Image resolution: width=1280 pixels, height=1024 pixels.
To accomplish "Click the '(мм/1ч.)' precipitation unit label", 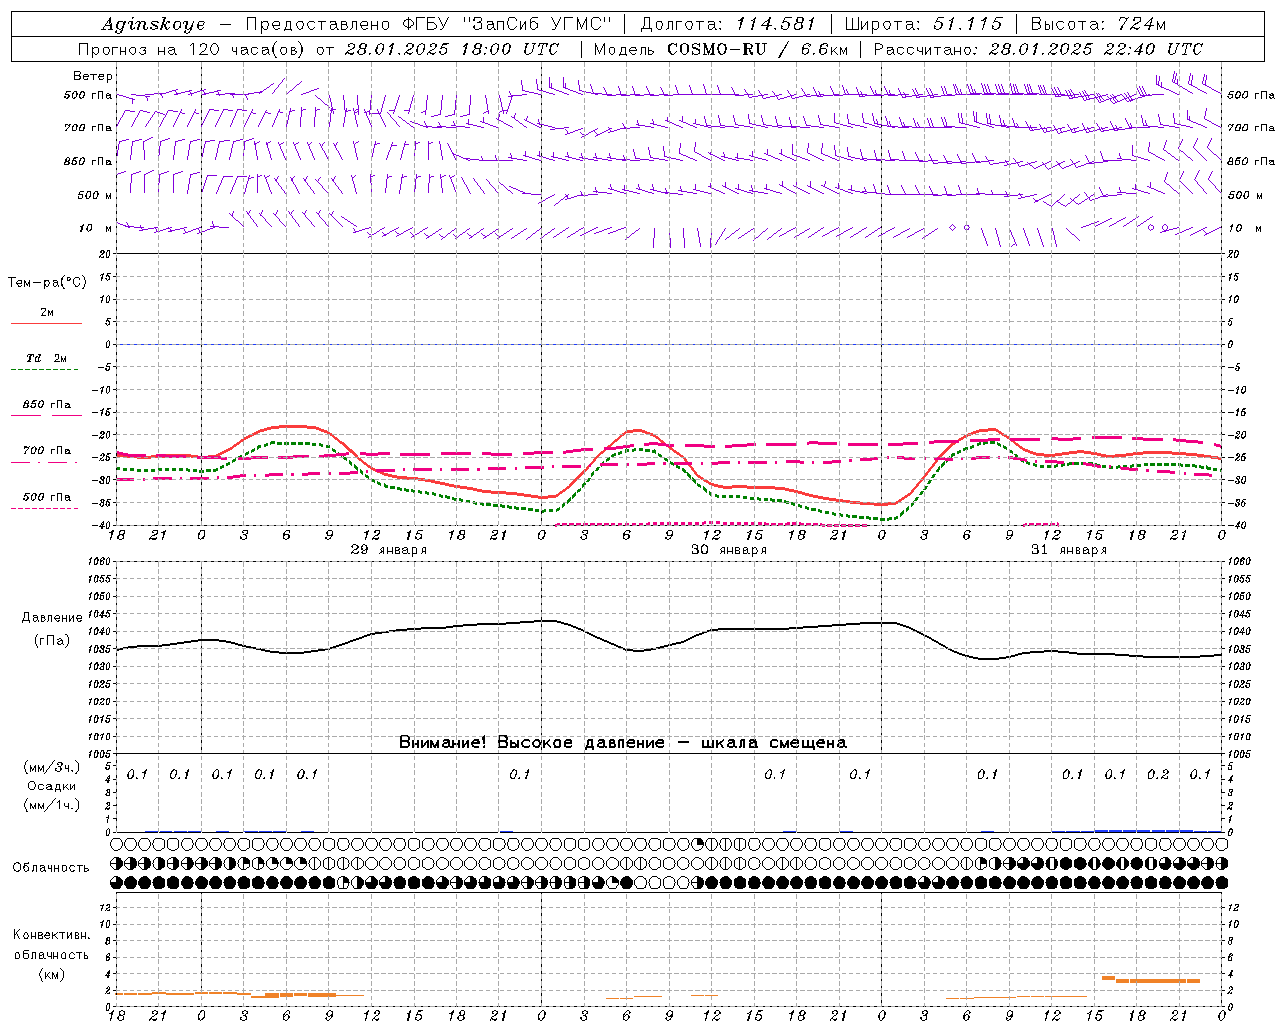I will 51,805.
